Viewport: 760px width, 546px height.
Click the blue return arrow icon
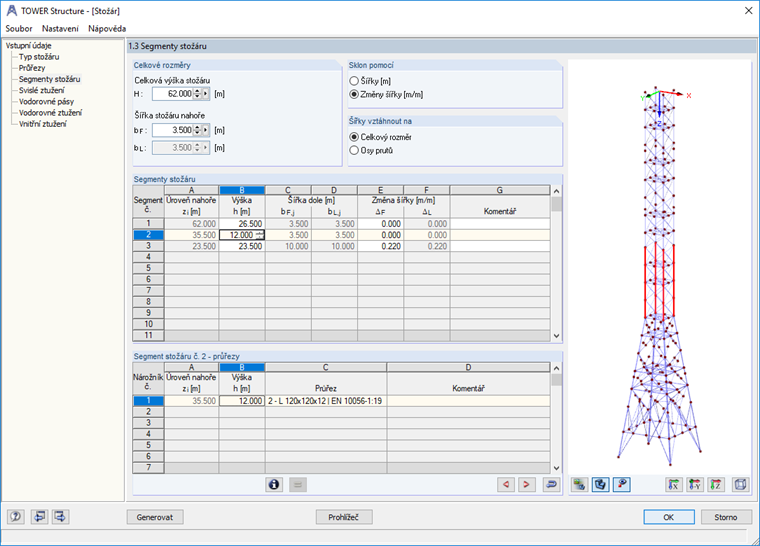[x=551, y=484]
